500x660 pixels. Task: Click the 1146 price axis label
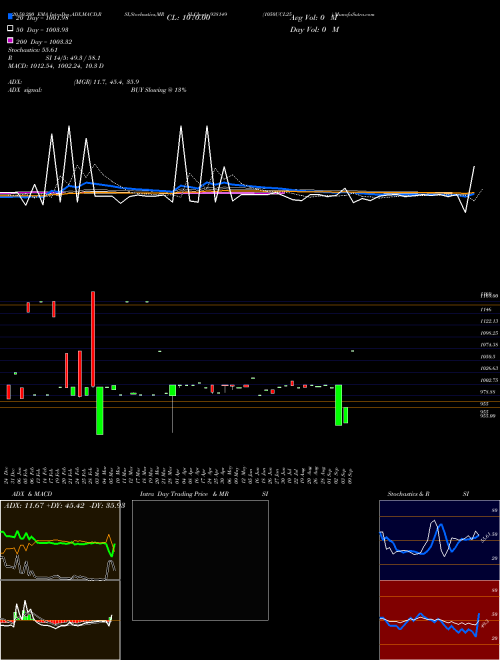point(486,309)
